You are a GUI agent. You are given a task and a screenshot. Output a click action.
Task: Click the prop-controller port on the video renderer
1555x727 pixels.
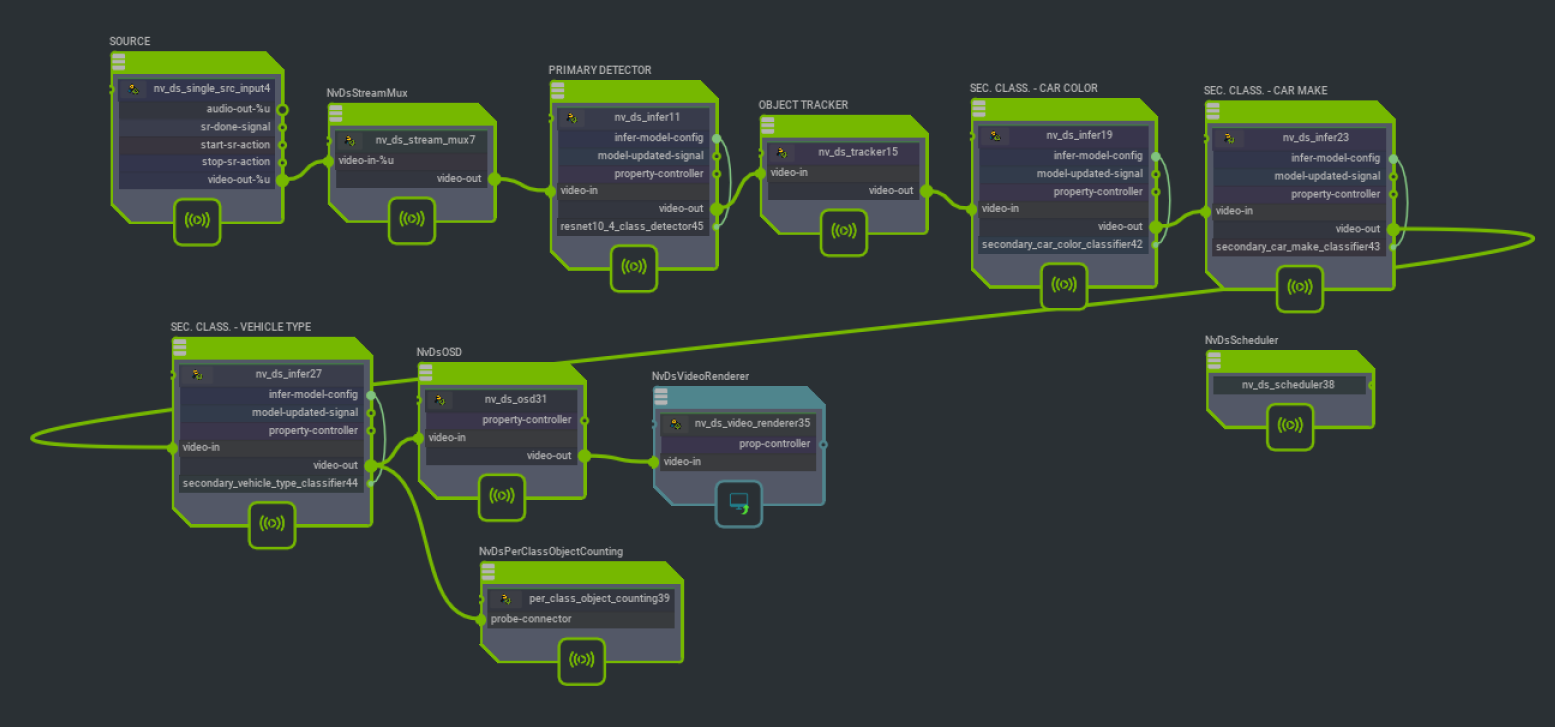coord(823,444)
